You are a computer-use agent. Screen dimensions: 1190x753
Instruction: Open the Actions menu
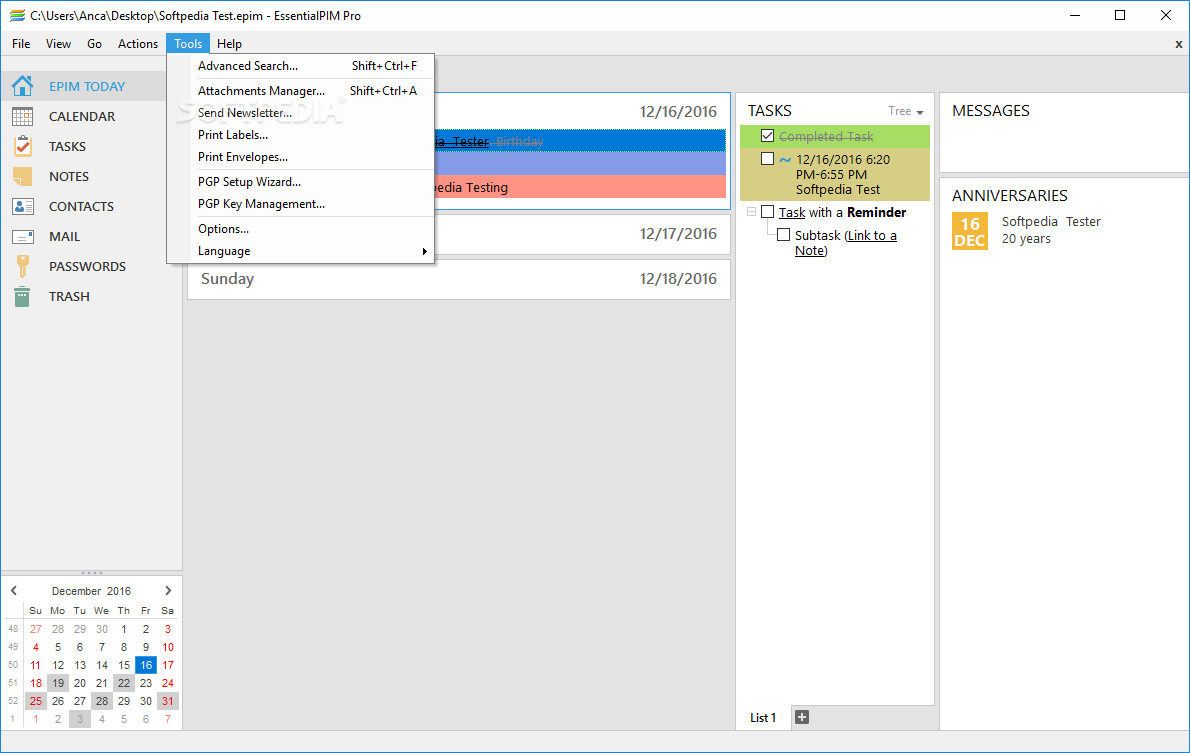pos(137,44)
